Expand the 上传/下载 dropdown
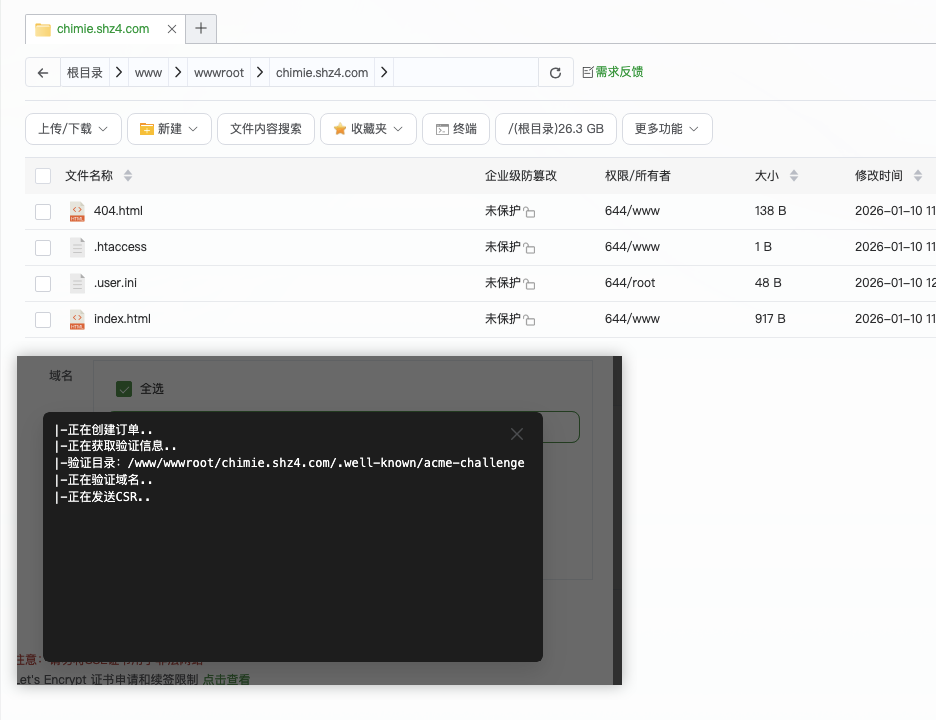 coord(73,129)
